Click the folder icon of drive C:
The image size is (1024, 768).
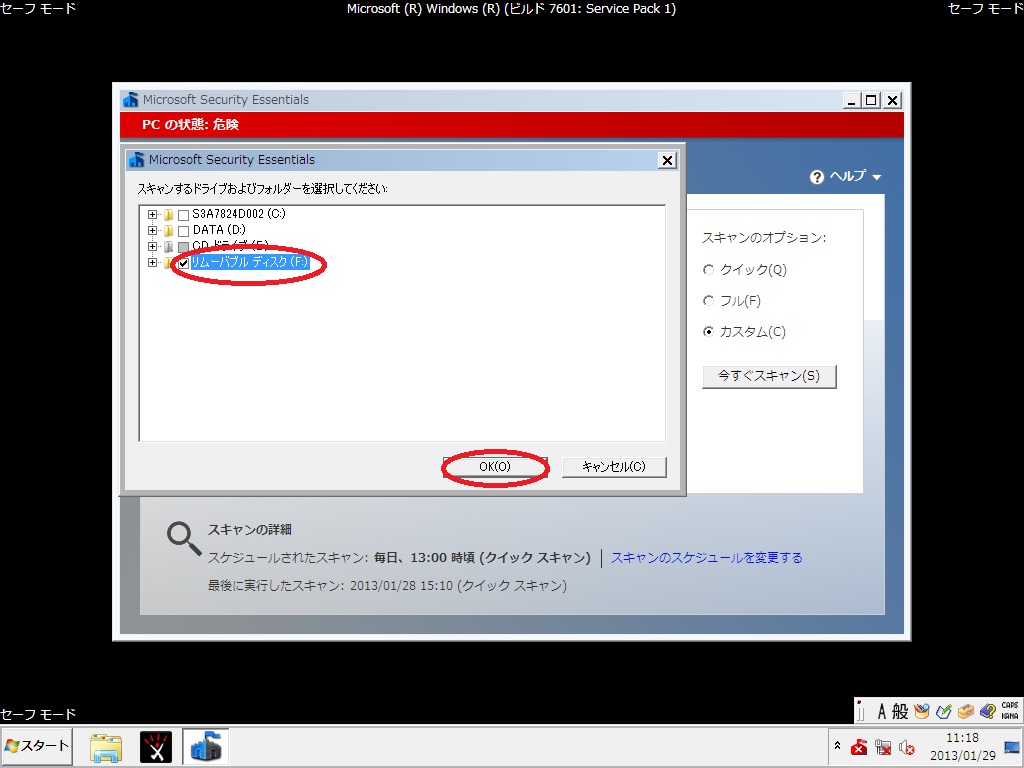click(168, 215)
